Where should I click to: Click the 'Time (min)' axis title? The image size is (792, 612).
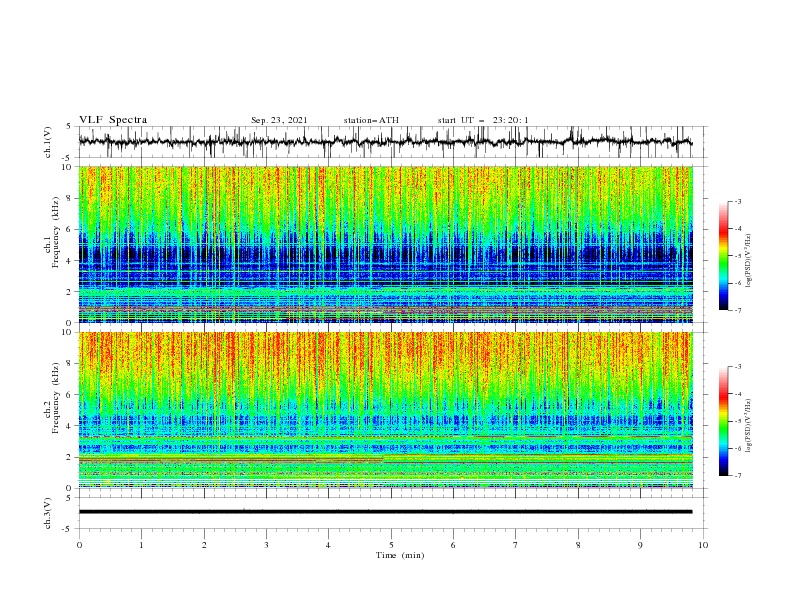(400, 555)
